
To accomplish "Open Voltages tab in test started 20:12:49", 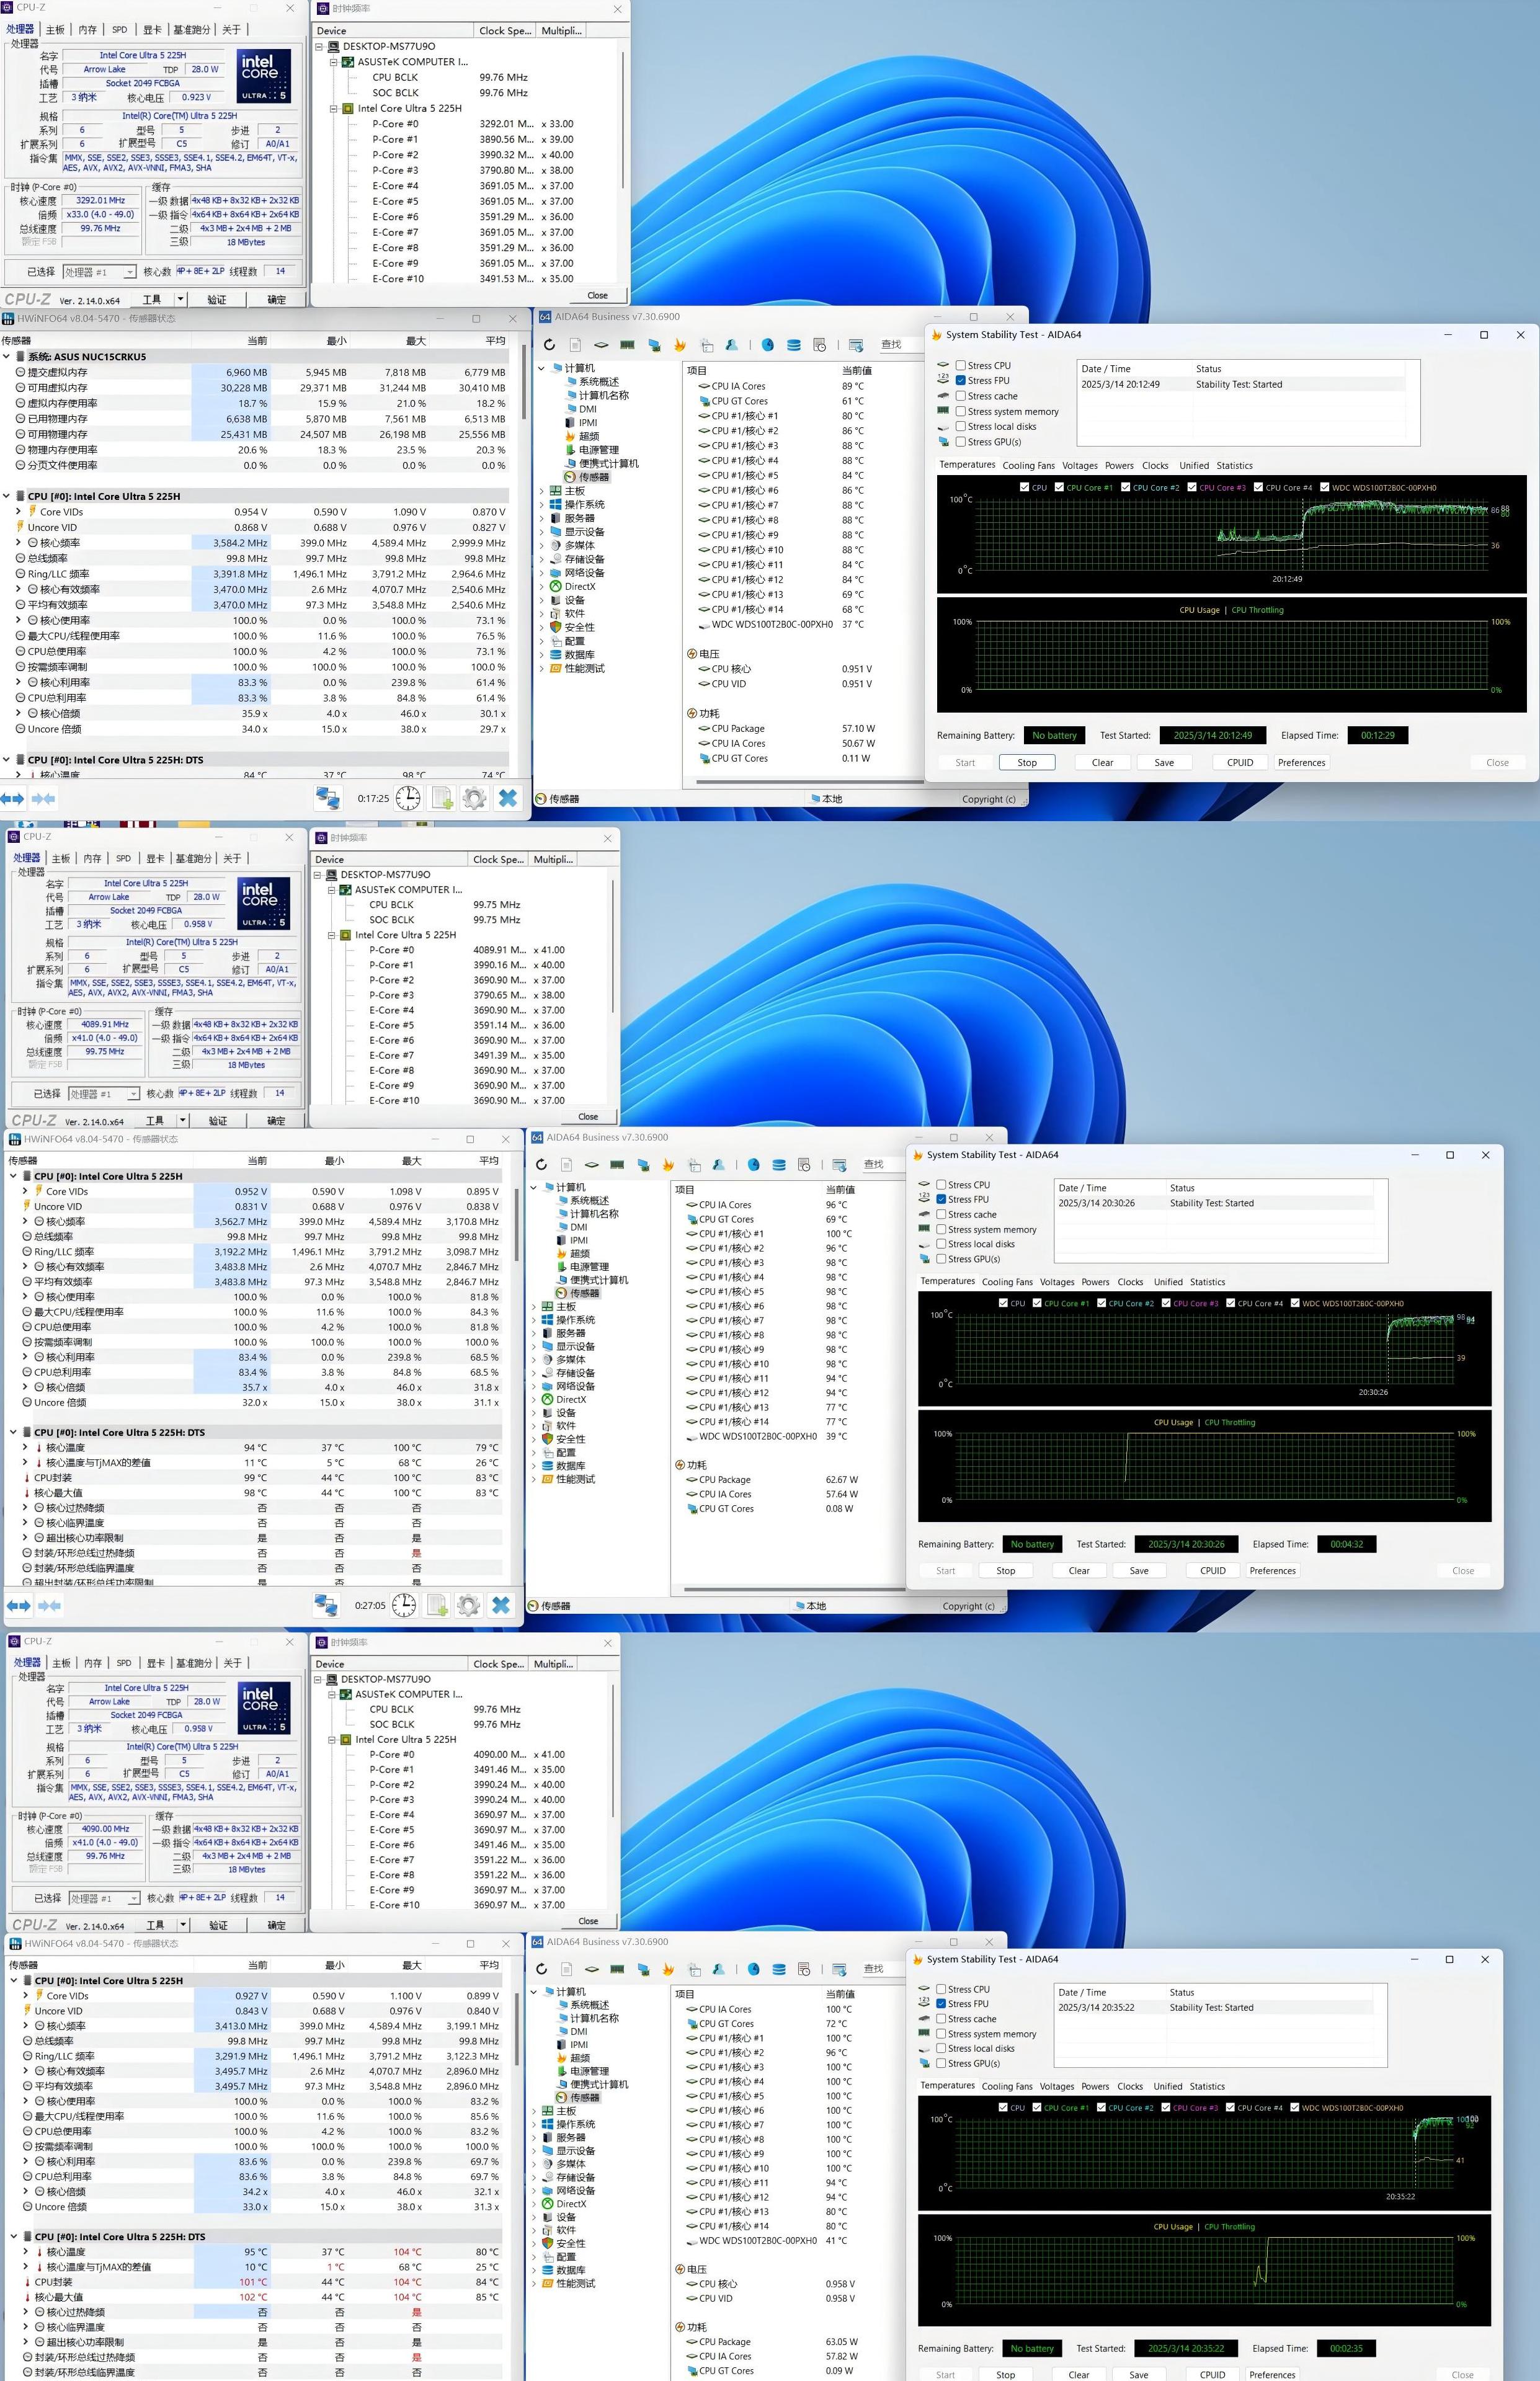I will (x=1079, y=465).
